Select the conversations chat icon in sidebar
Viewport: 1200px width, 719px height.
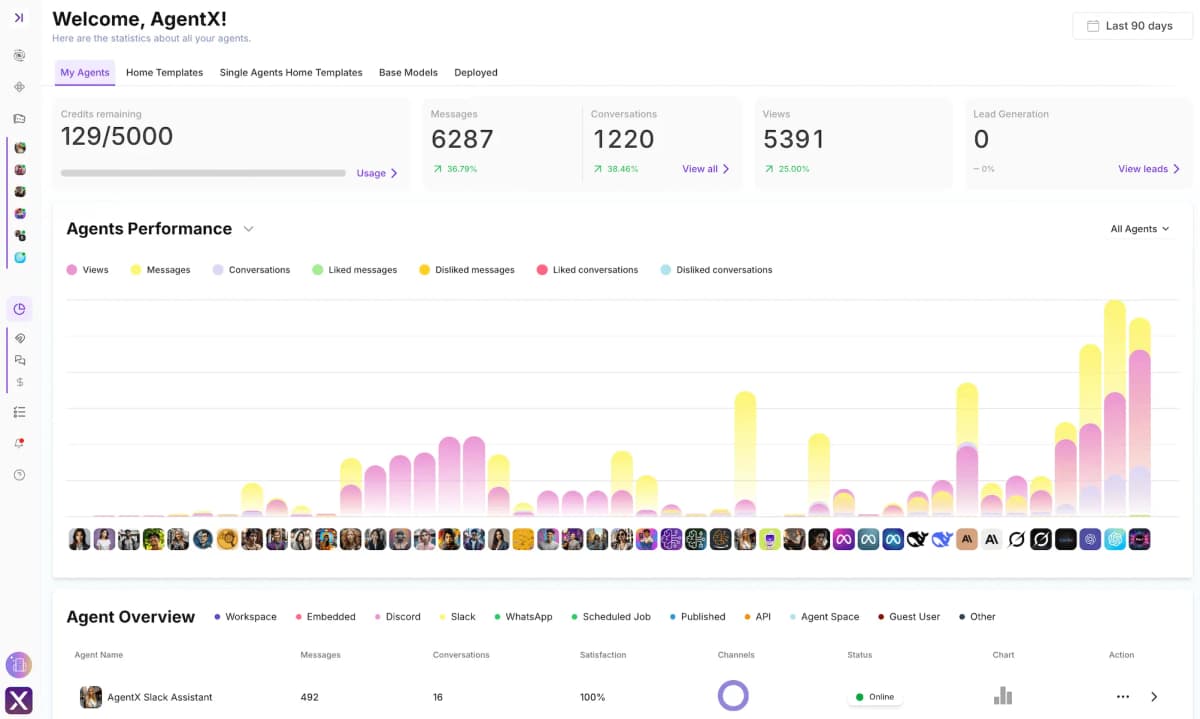pyautogui.click(x=19, y=359)
